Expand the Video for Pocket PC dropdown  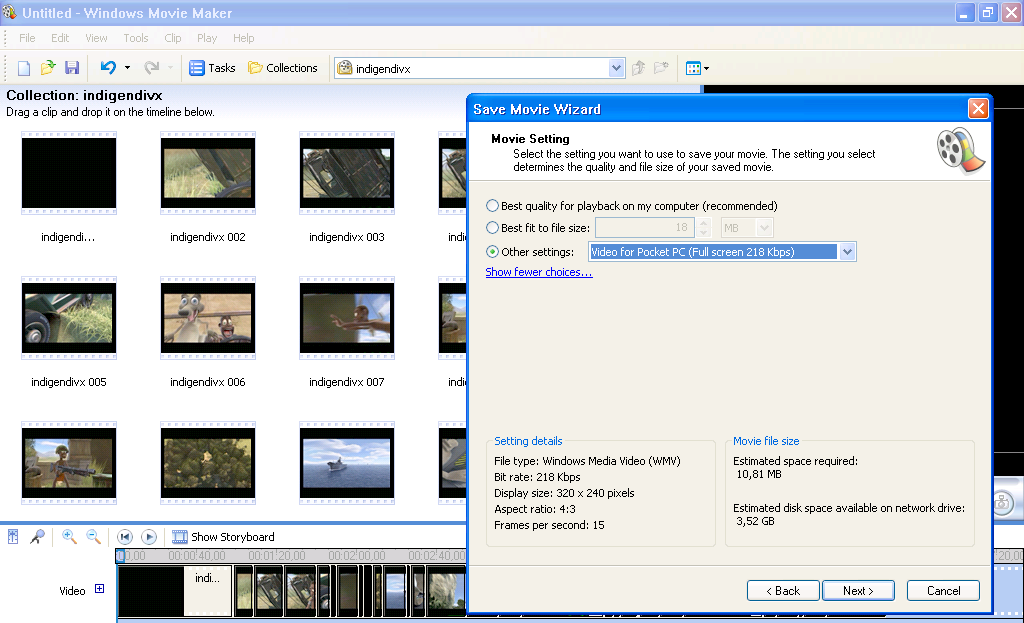click(x=847, y=251)
